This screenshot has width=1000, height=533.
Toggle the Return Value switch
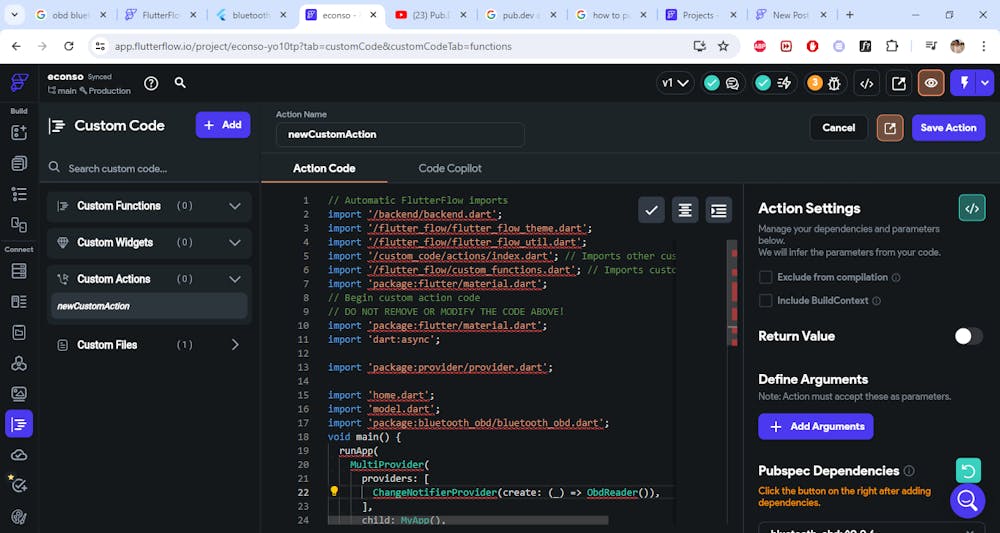click(968, 336)
